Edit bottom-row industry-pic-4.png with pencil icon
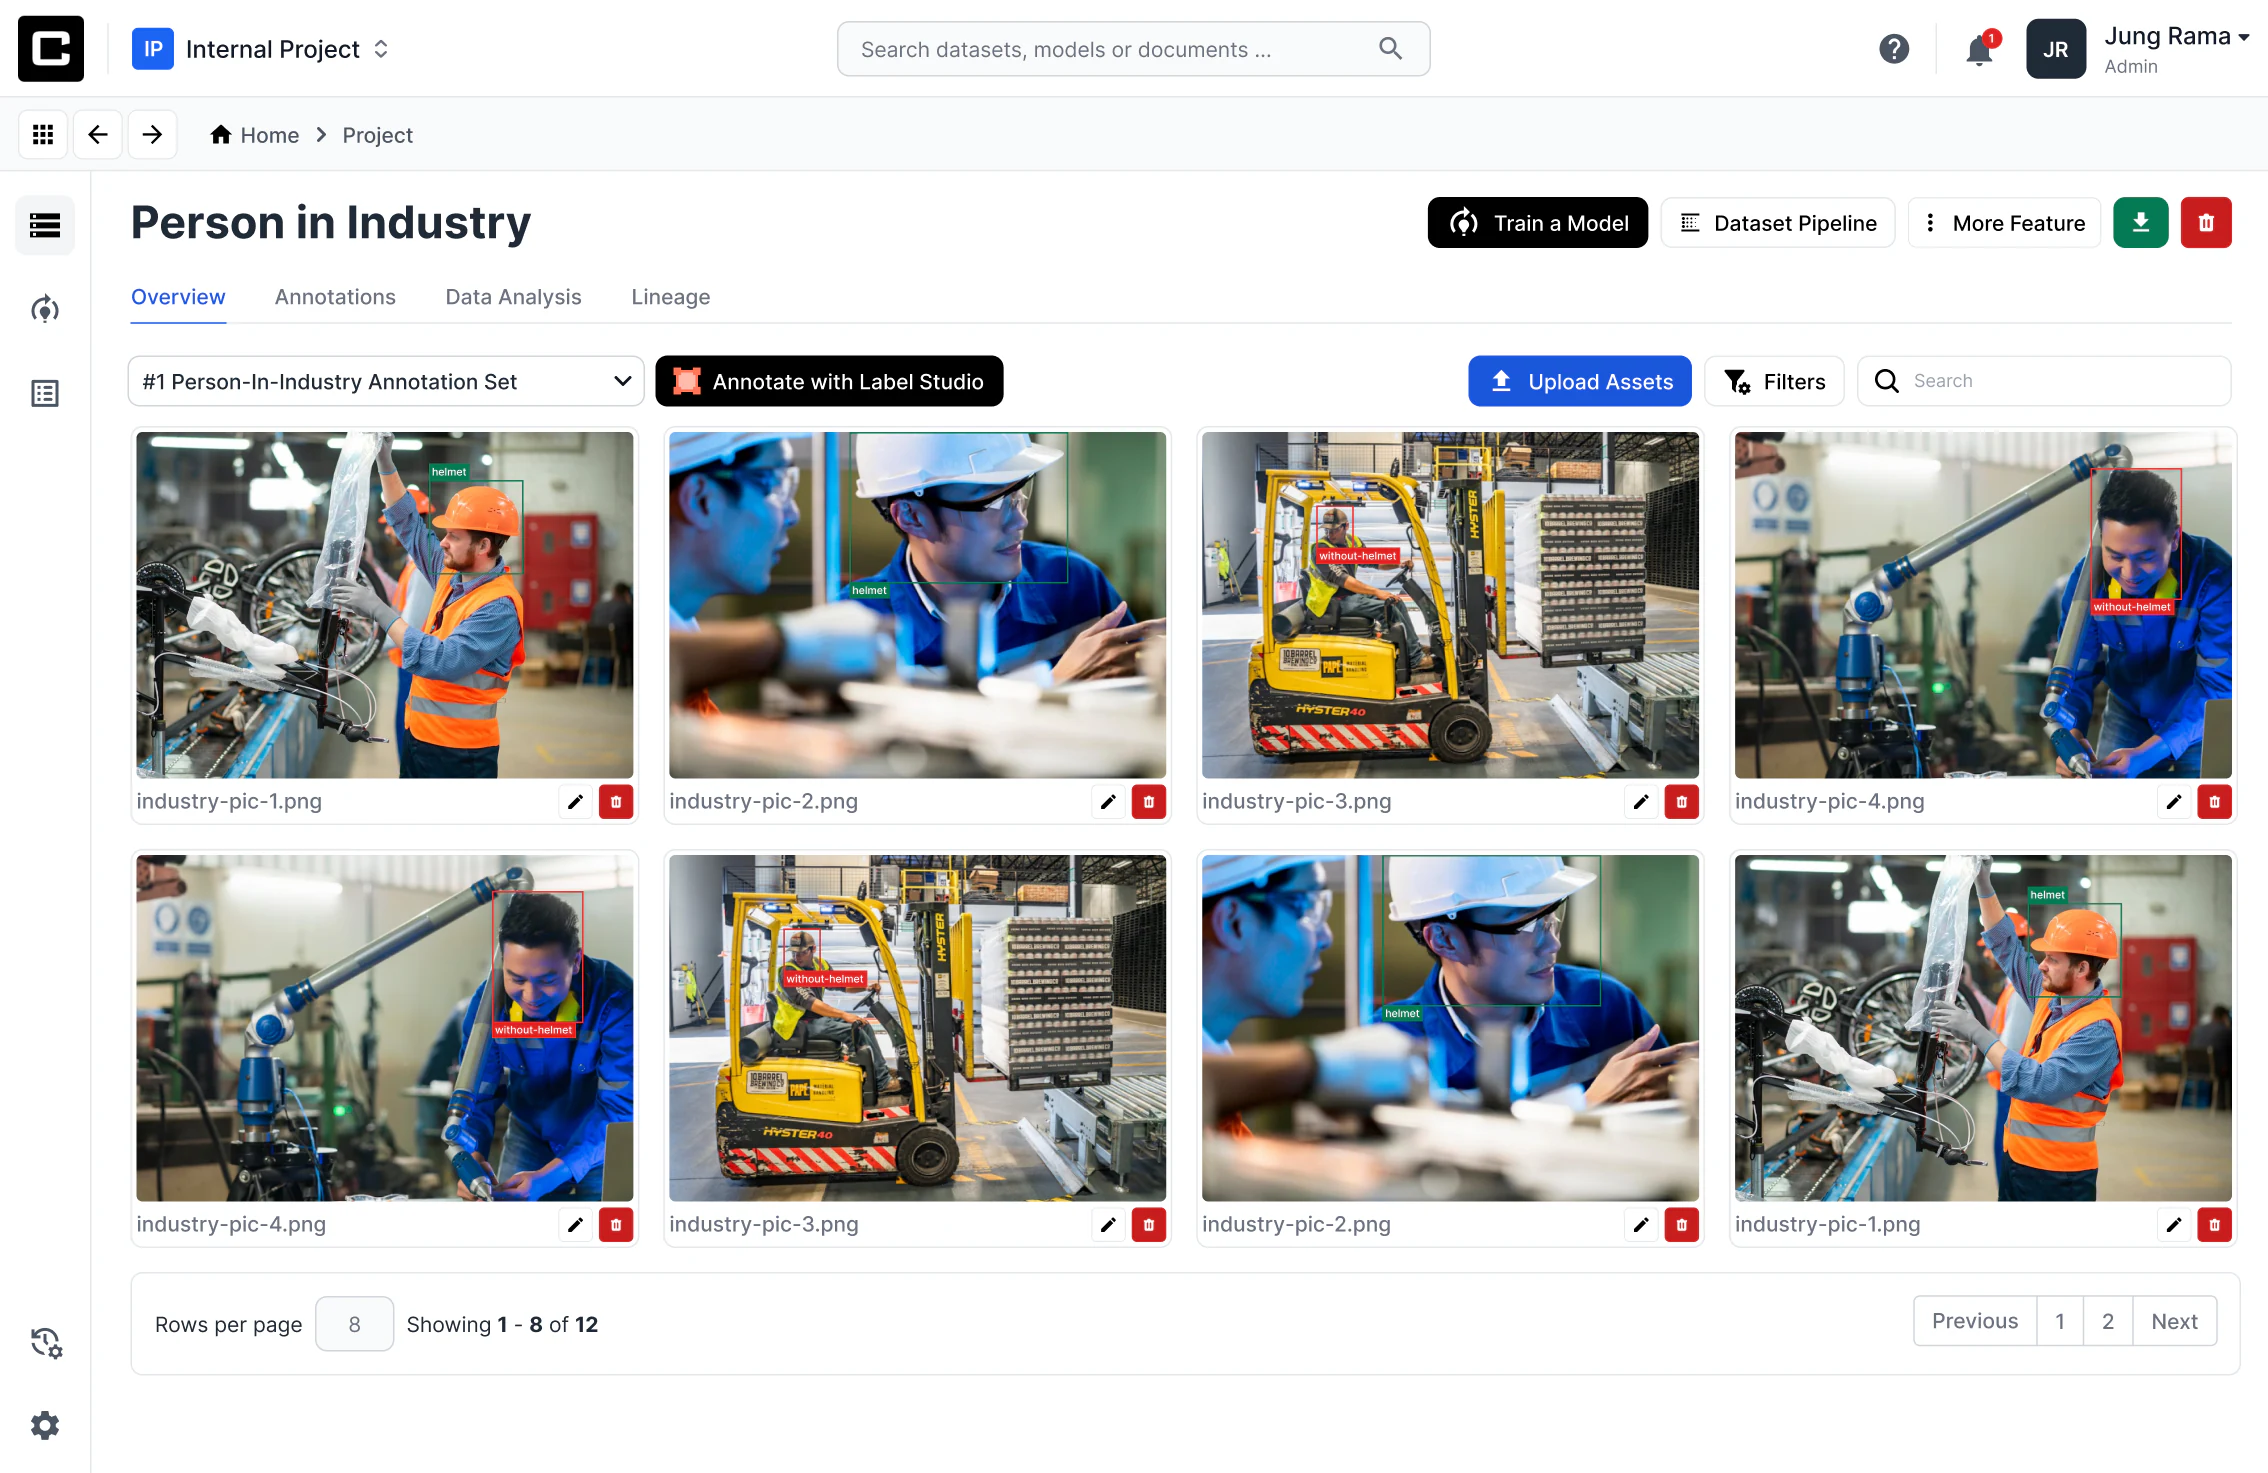Image resolution: width=2268 pixels, height=1473 pixels. click(x=576, y=1225)
